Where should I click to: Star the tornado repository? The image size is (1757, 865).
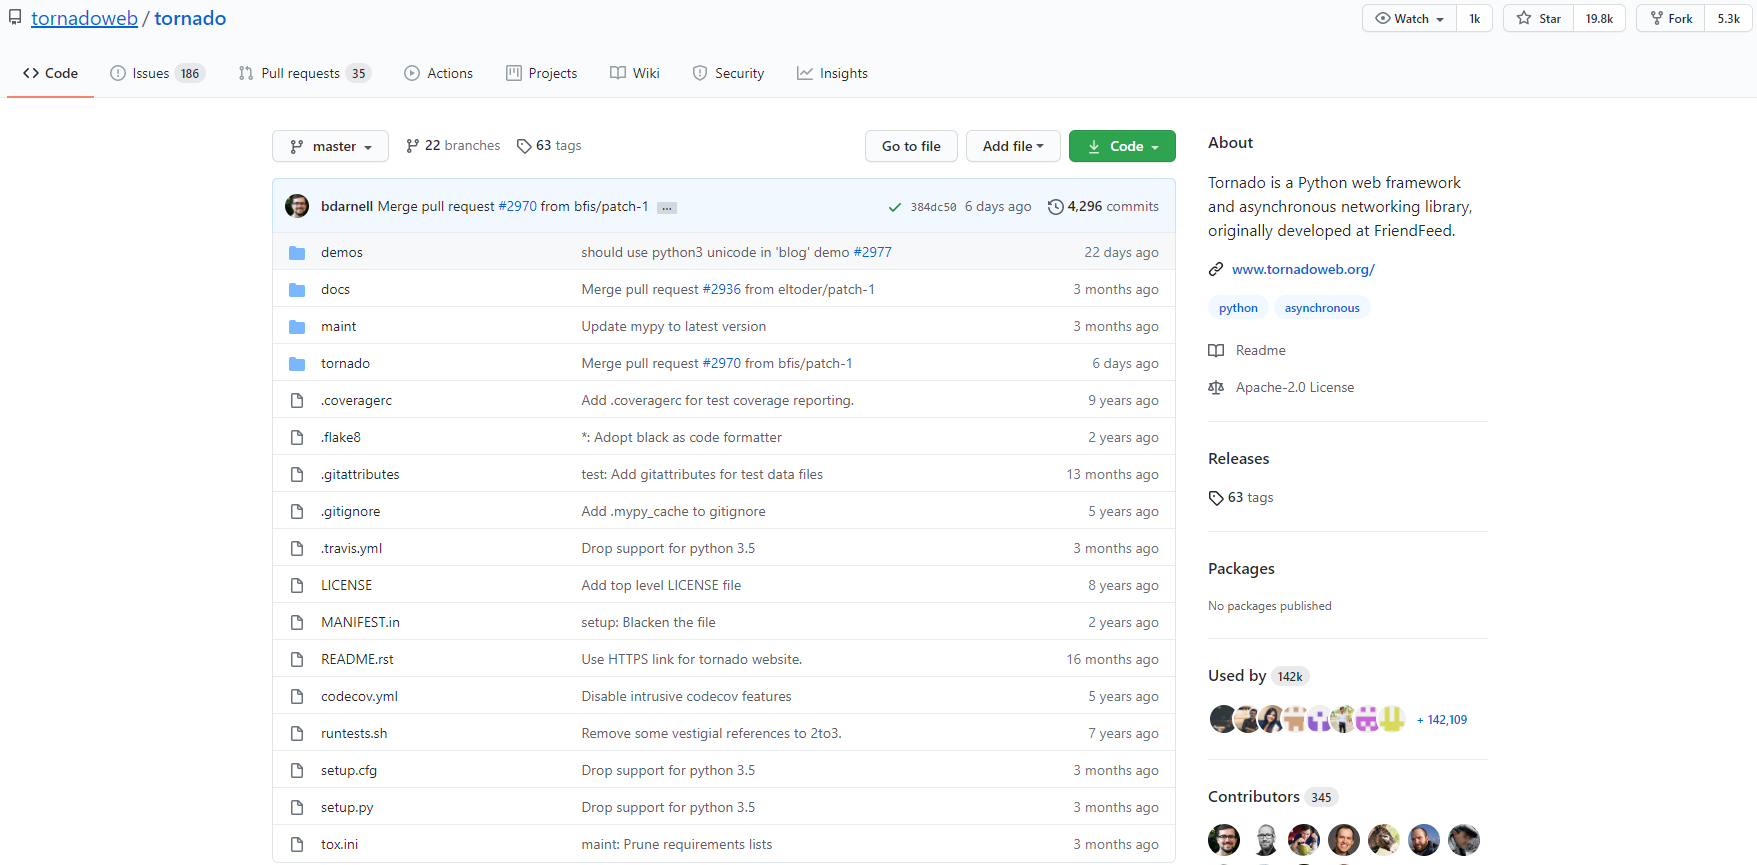(x=1538, y=18)
